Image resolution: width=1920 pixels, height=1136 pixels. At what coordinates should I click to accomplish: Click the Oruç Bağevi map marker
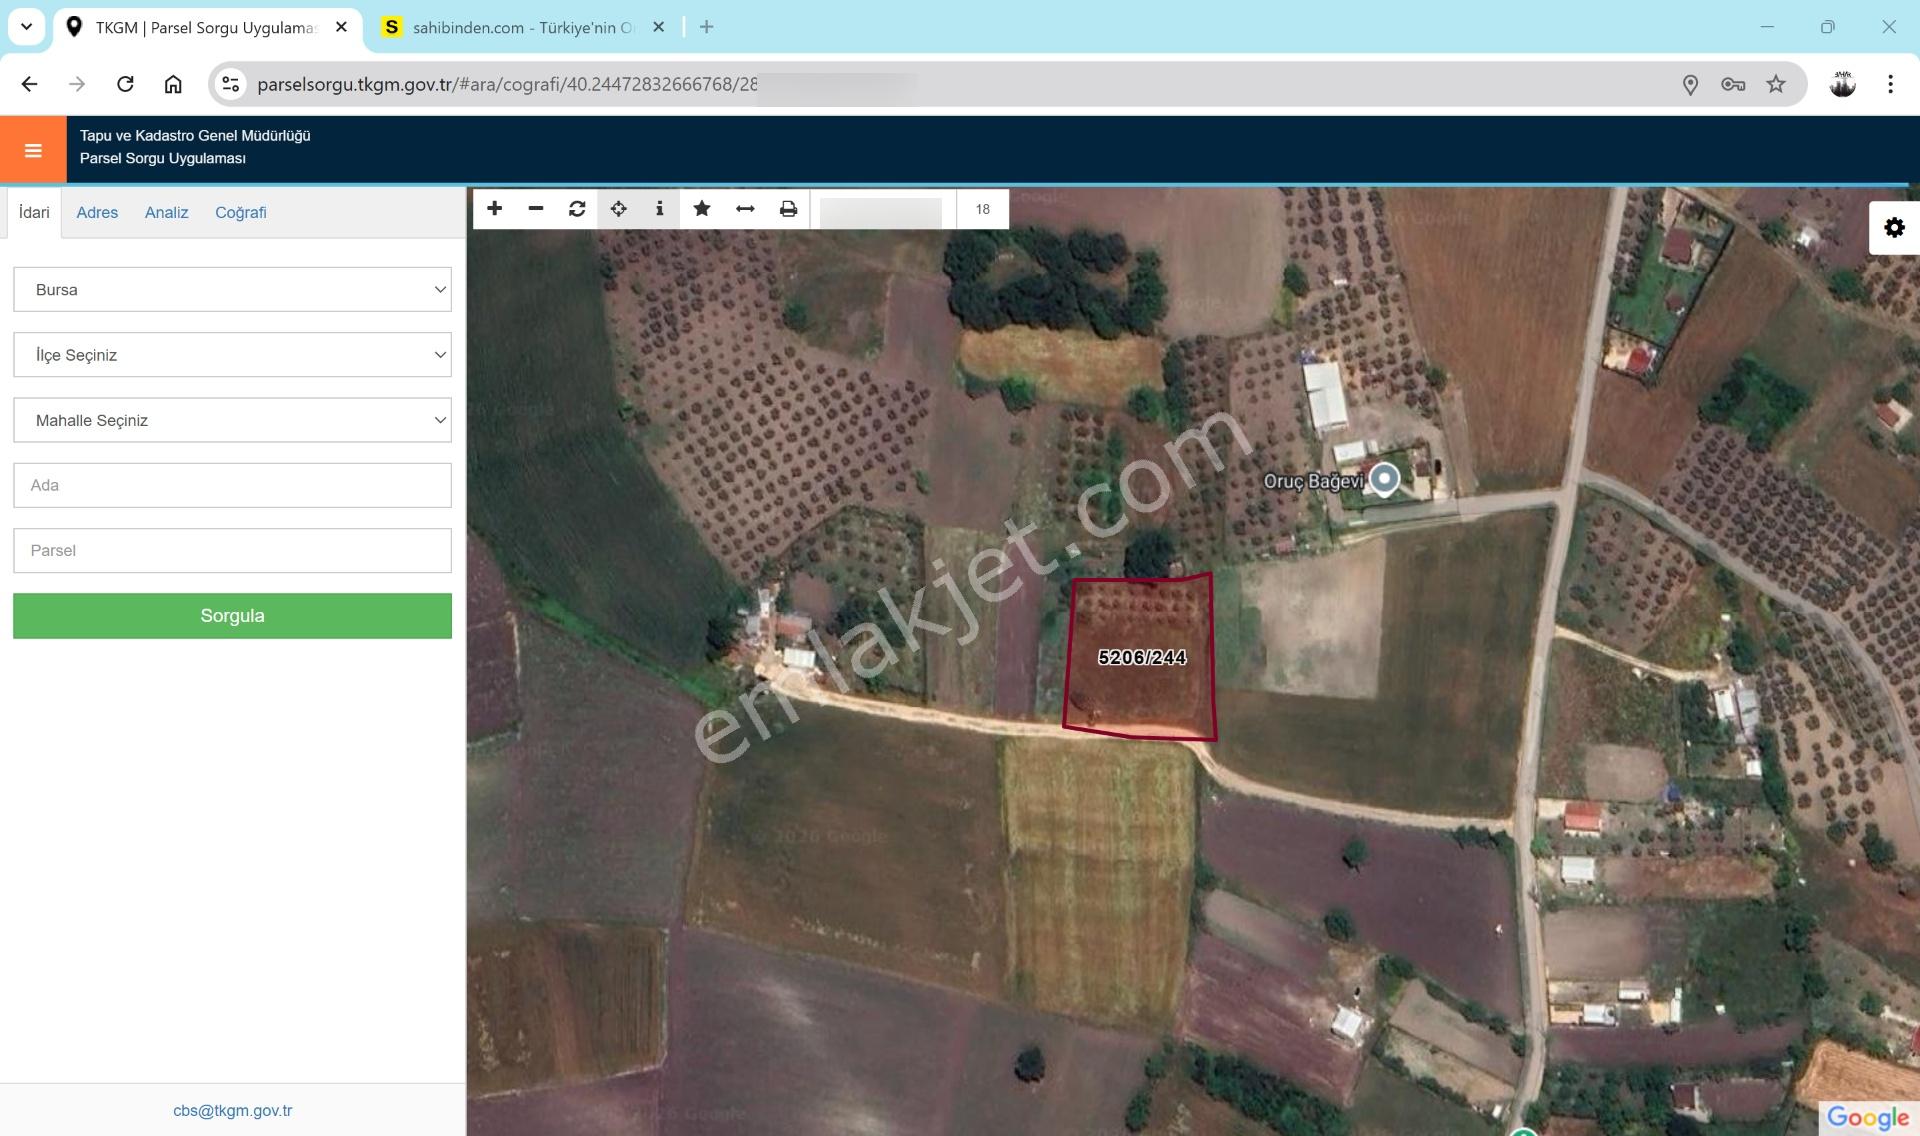click(x=1384, y=479)
